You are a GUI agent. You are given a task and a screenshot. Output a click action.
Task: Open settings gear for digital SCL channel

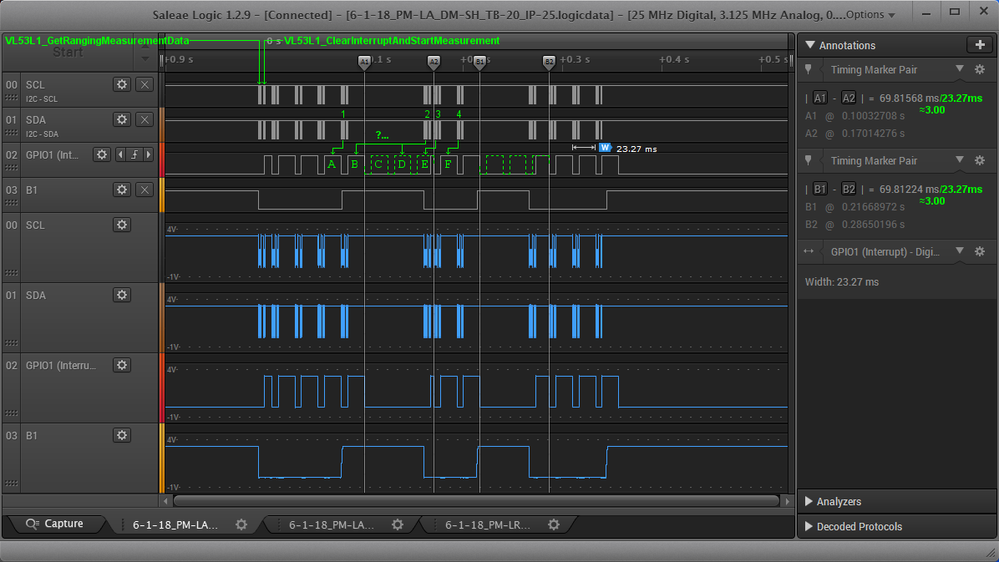point(122,85)
